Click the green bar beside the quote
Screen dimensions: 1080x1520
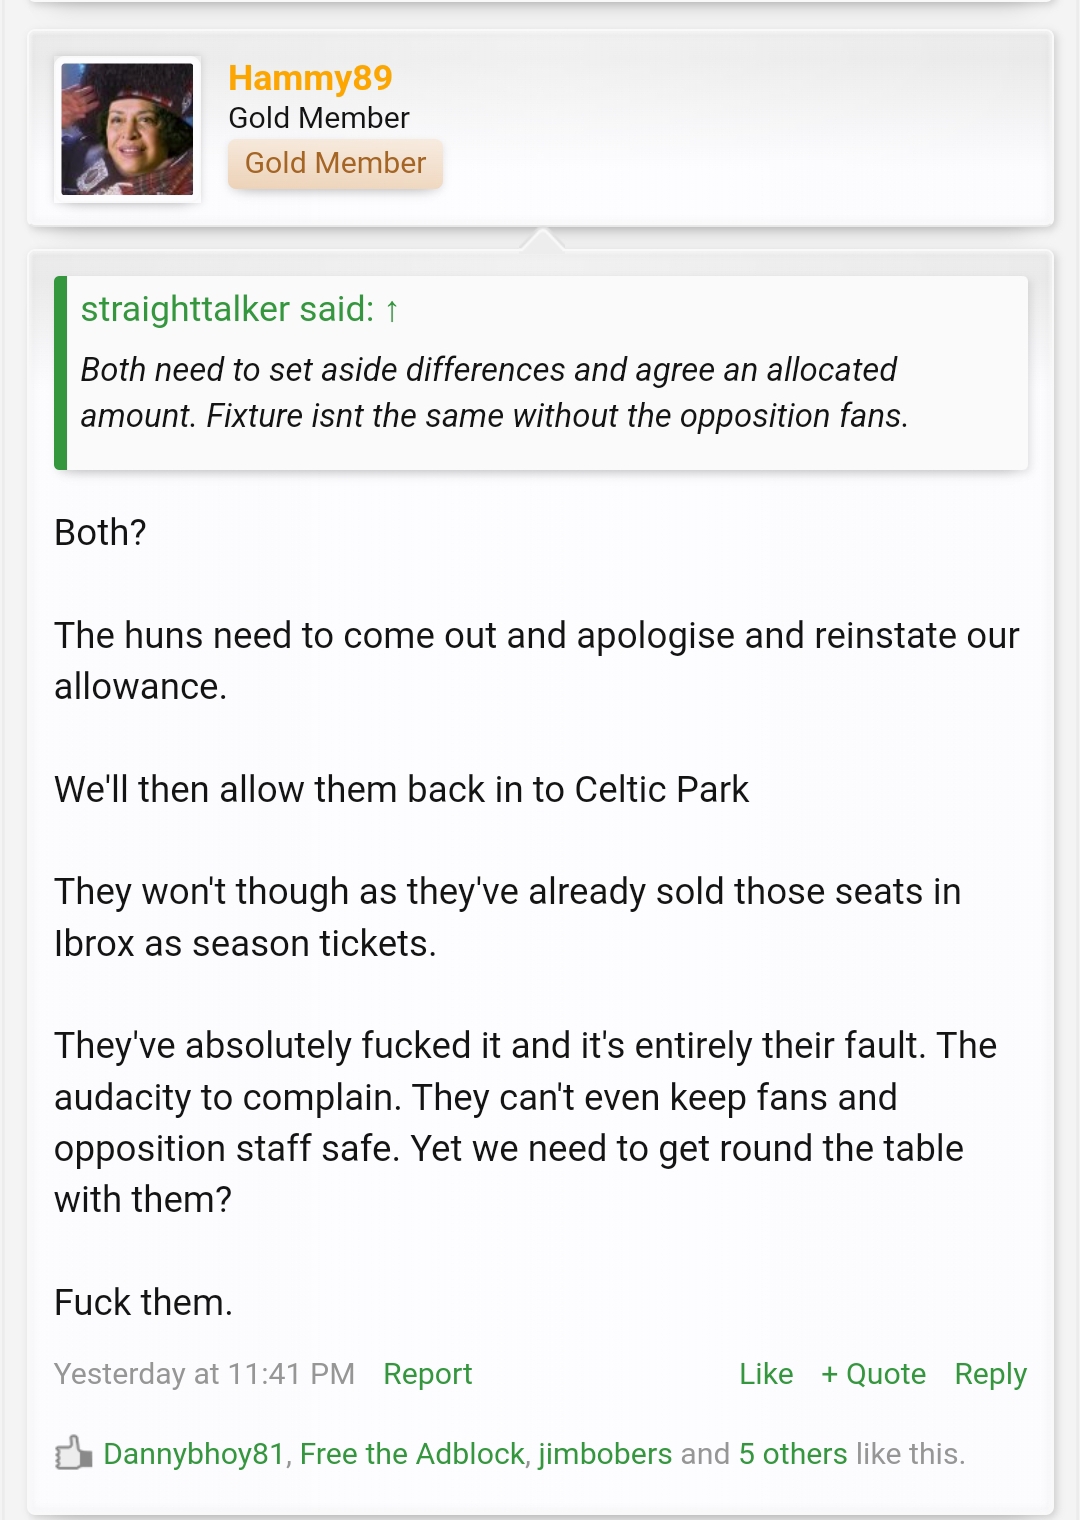click(60, 373)
